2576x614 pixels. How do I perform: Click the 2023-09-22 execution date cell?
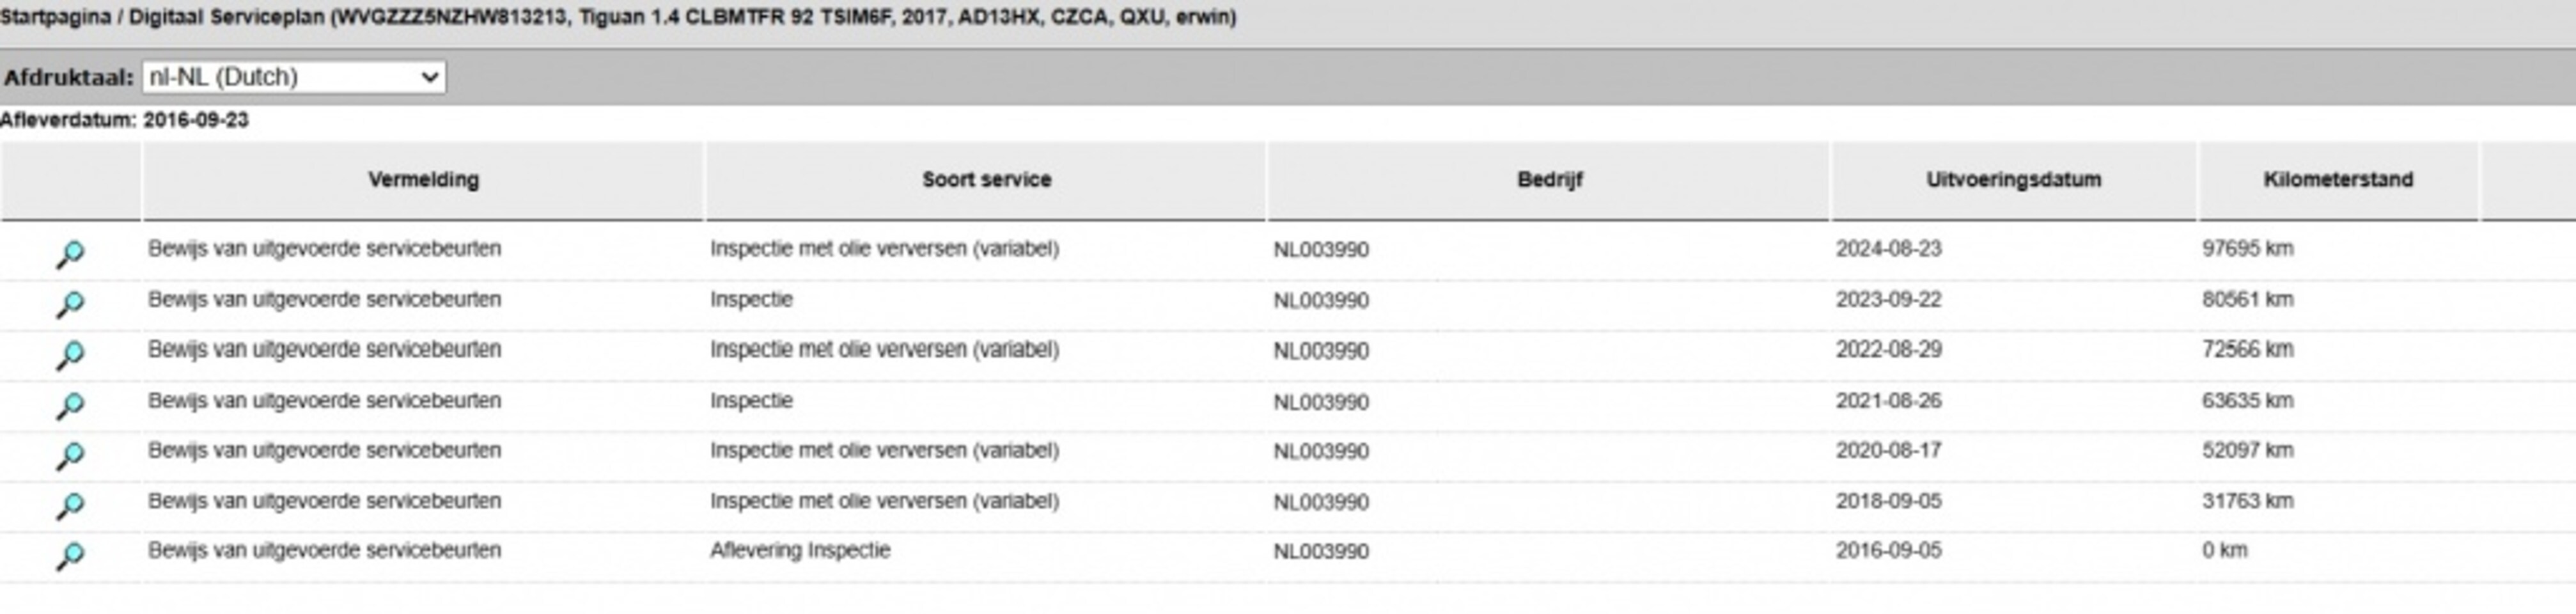tap(1888, 300)
